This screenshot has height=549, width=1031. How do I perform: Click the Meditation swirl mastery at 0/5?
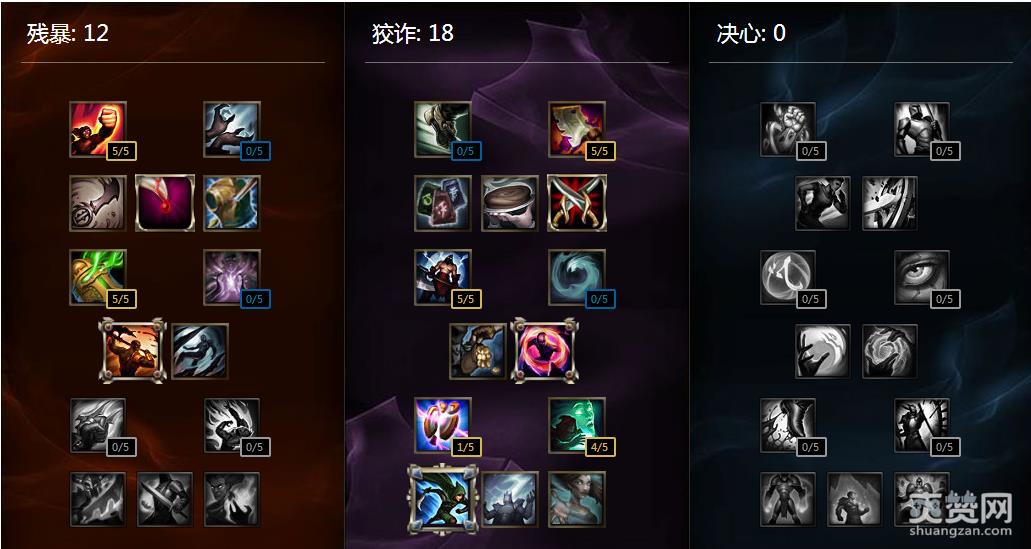click(577, 277)
